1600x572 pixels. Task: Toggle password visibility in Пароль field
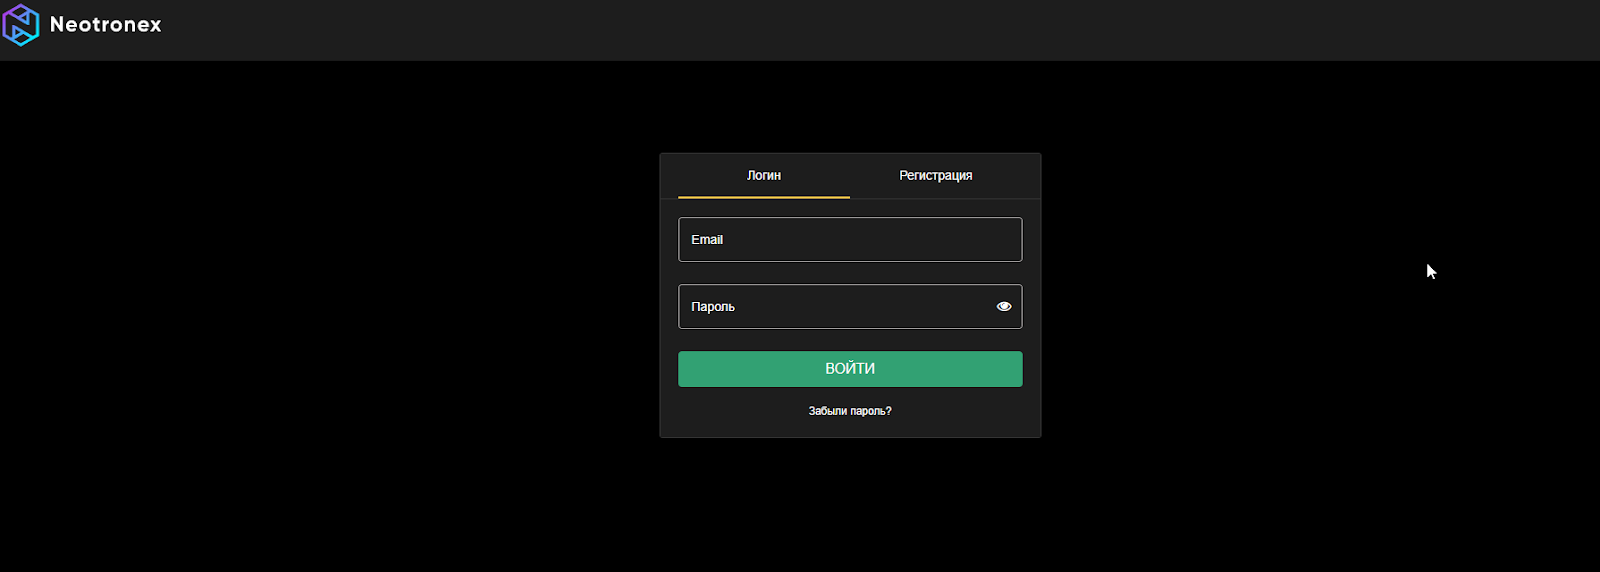click(1004, 307)
